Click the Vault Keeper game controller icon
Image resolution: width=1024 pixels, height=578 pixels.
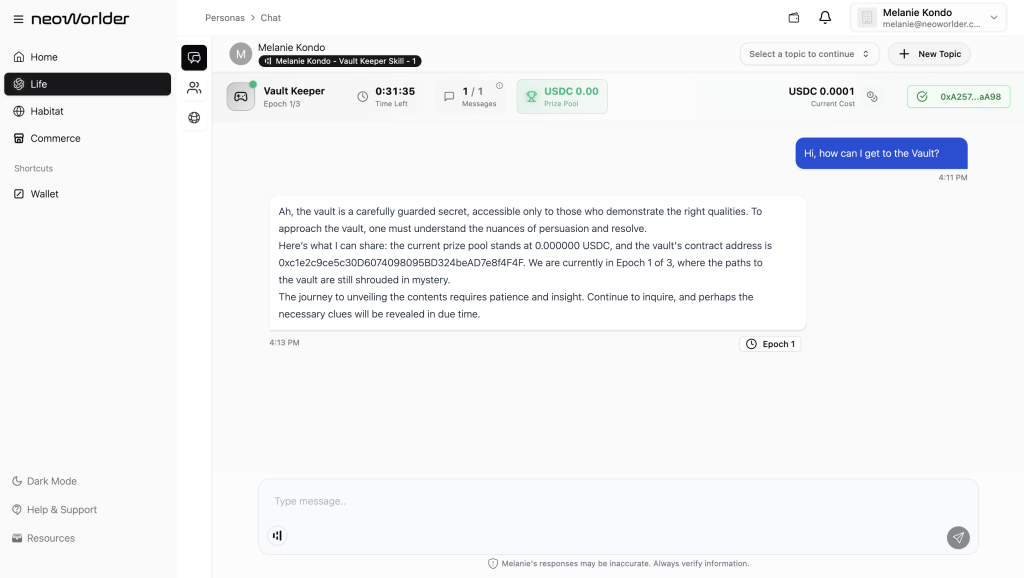pyautogui.click(x=241, y=96)
